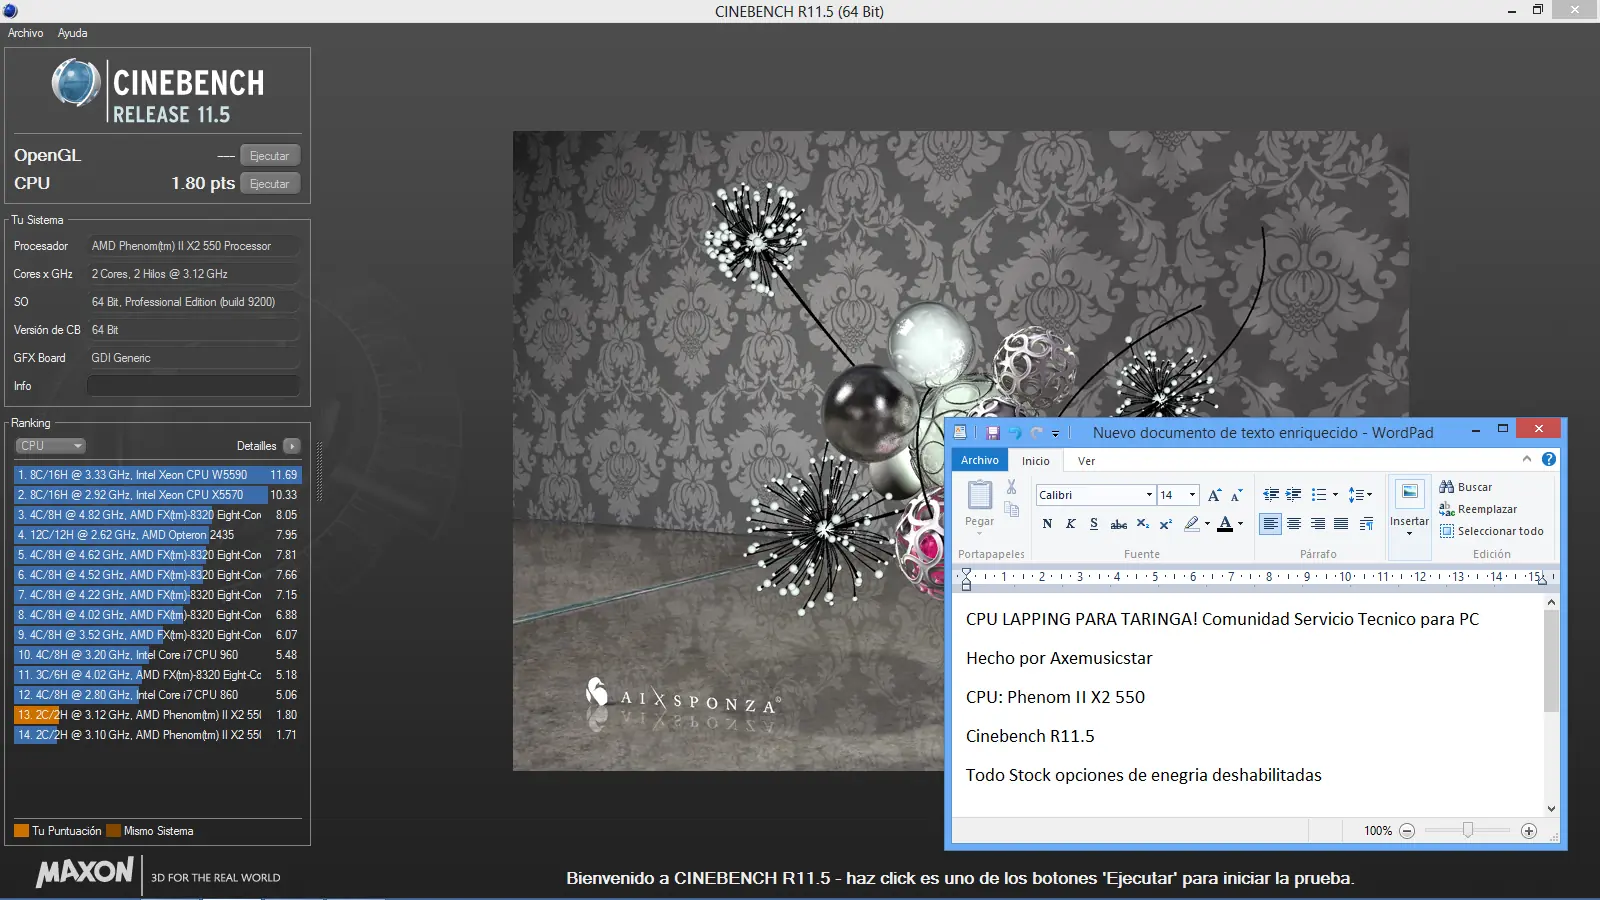The image size is (1600, 900).
Task: Open WordPad help with the question mark icon
Action: (1549, 460)
